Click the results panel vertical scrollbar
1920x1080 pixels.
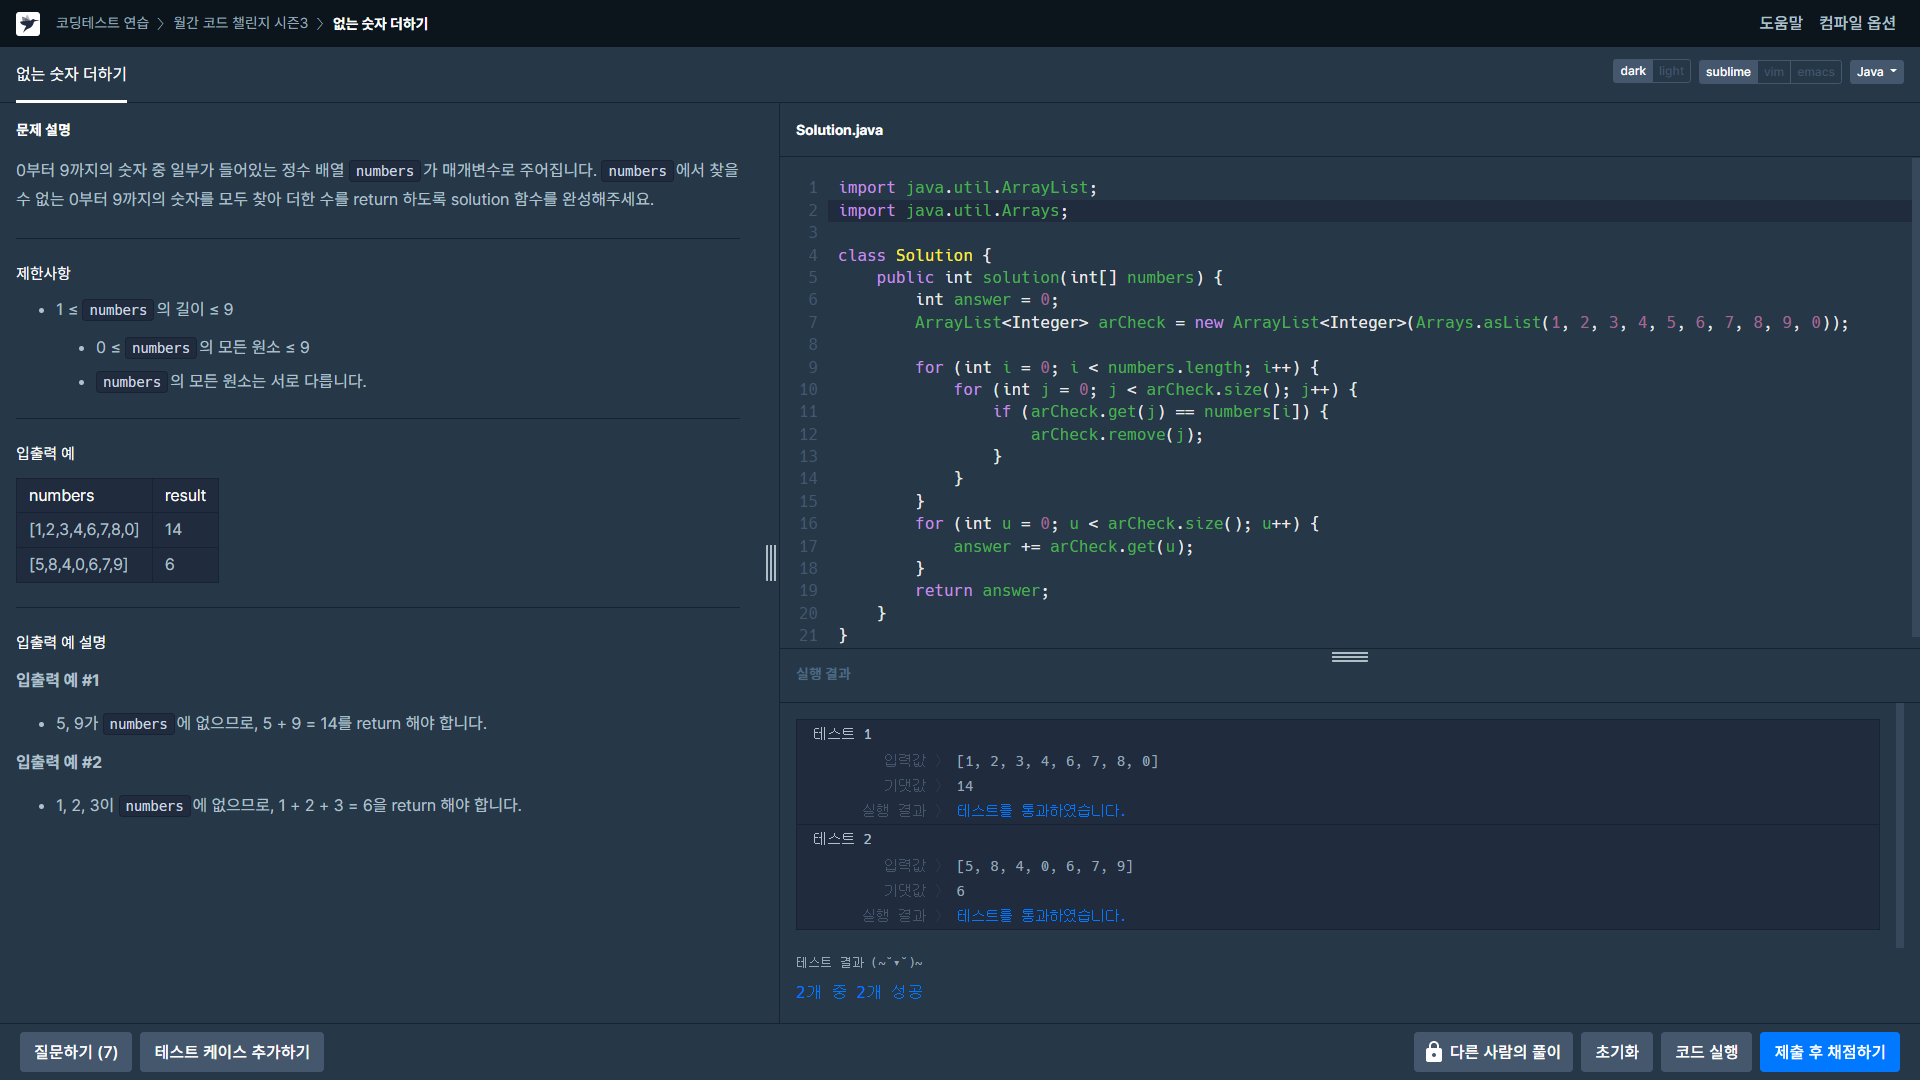[1901, 825]
